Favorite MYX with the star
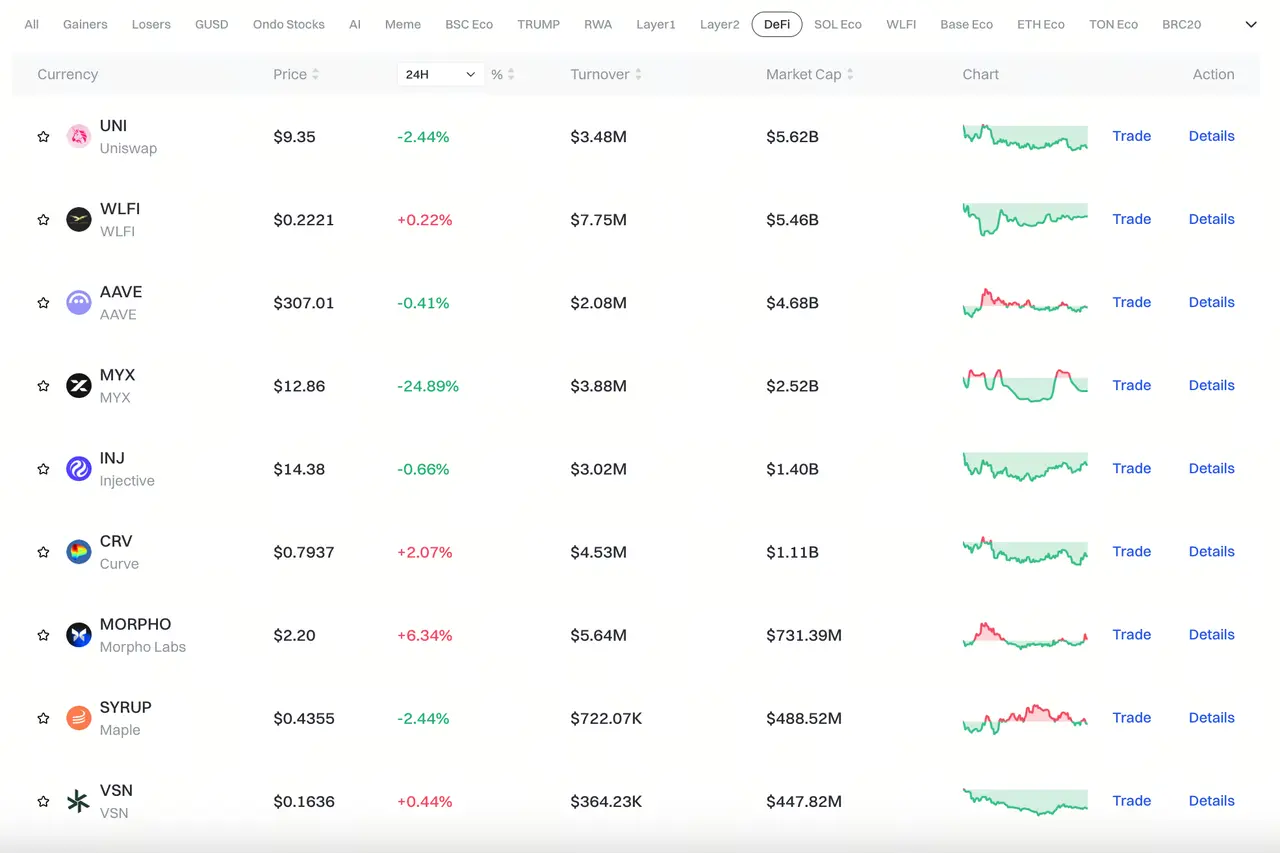 pyautogui.click(x=43, y=385)
